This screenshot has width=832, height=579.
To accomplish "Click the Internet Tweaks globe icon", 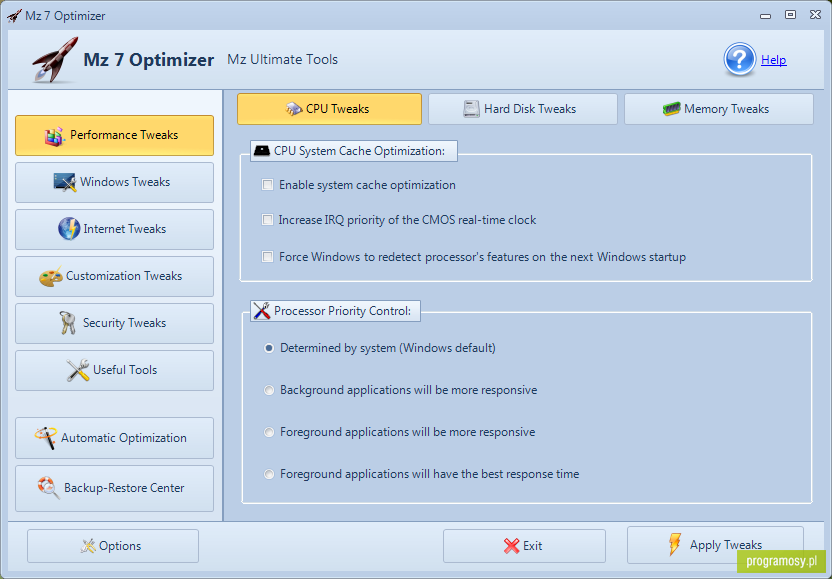I will pyautogui.click(x=69, y=229).
